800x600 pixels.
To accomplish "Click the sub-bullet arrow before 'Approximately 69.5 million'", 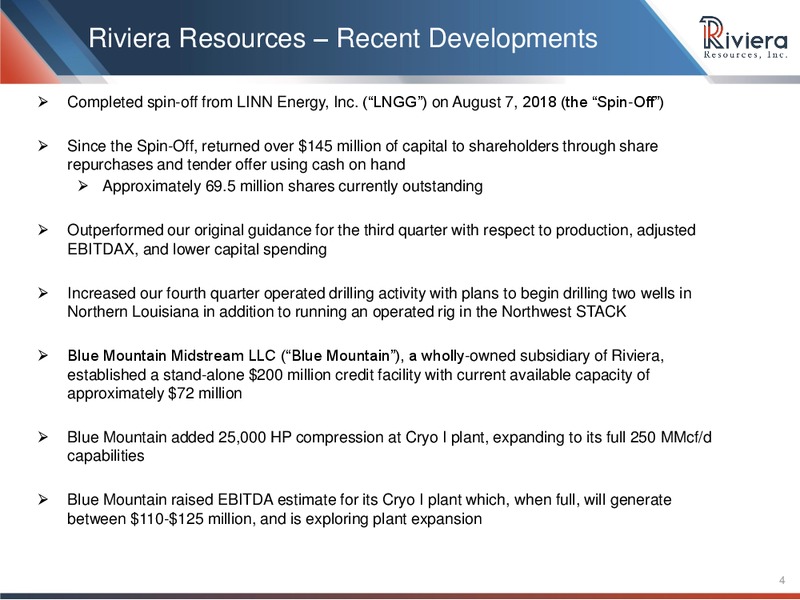I will [84, 186].
